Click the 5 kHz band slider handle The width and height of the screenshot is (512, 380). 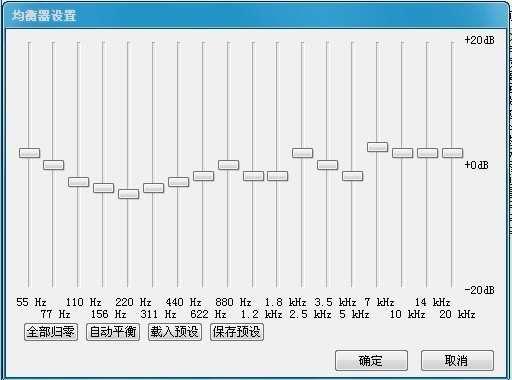(x=352, y=176)
